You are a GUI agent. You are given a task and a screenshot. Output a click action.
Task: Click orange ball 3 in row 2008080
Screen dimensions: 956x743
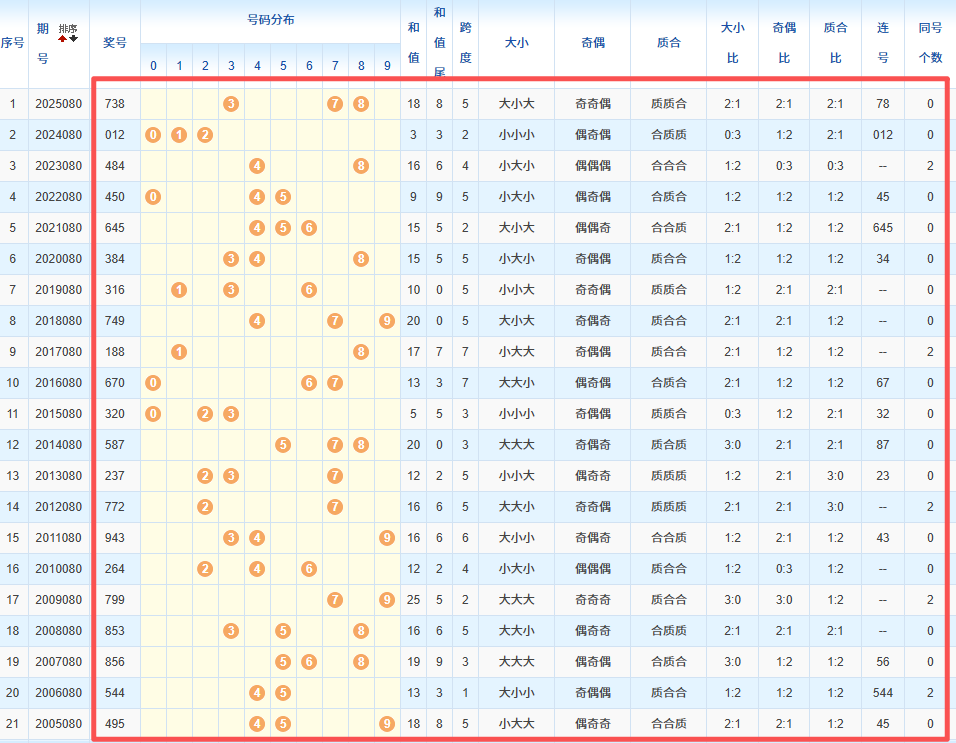pyautogui.click(x=231, y=631)
